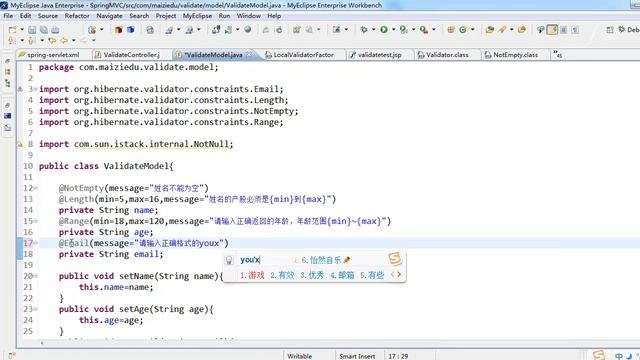The width and height of the screenshot is (640, 360).
Task: Open dropdown arrow next to New icon
Action: (x=22, y=30)
